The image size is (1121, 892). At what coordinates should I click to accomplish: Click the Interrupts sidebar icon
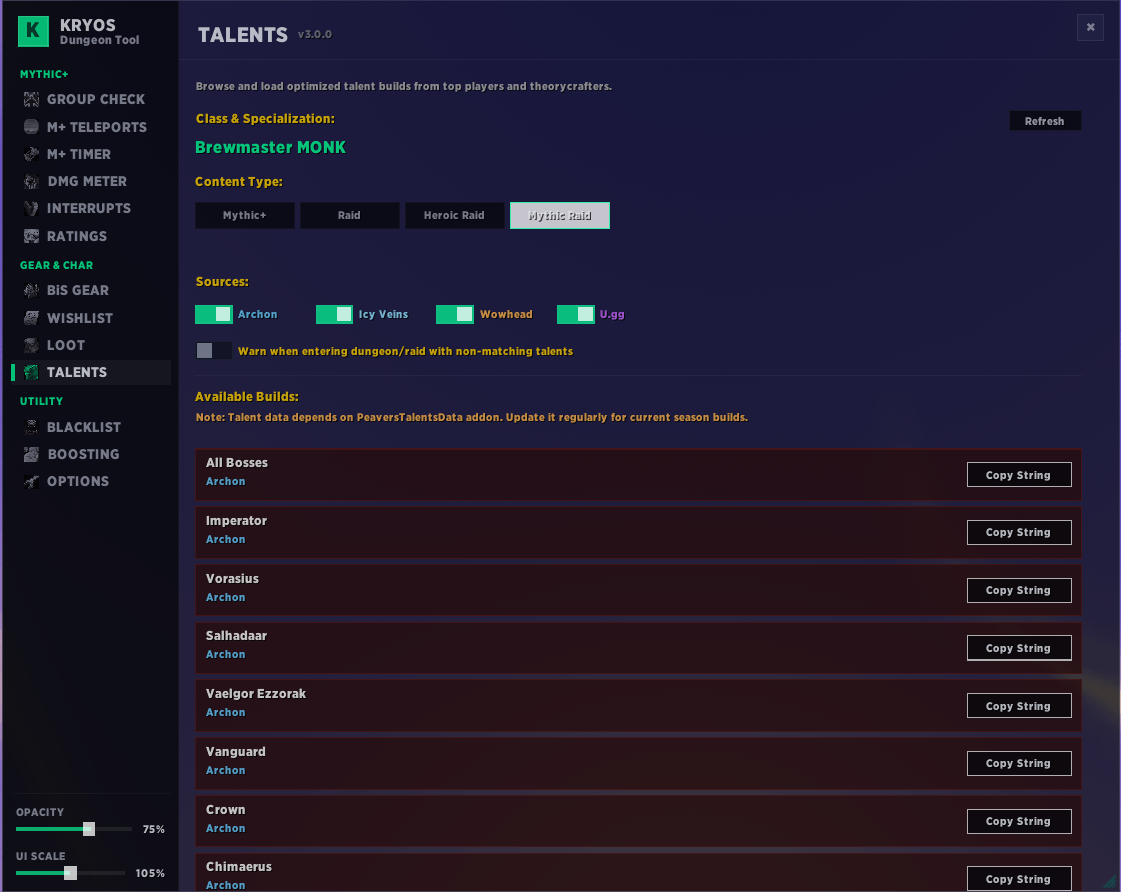point(31,209)
